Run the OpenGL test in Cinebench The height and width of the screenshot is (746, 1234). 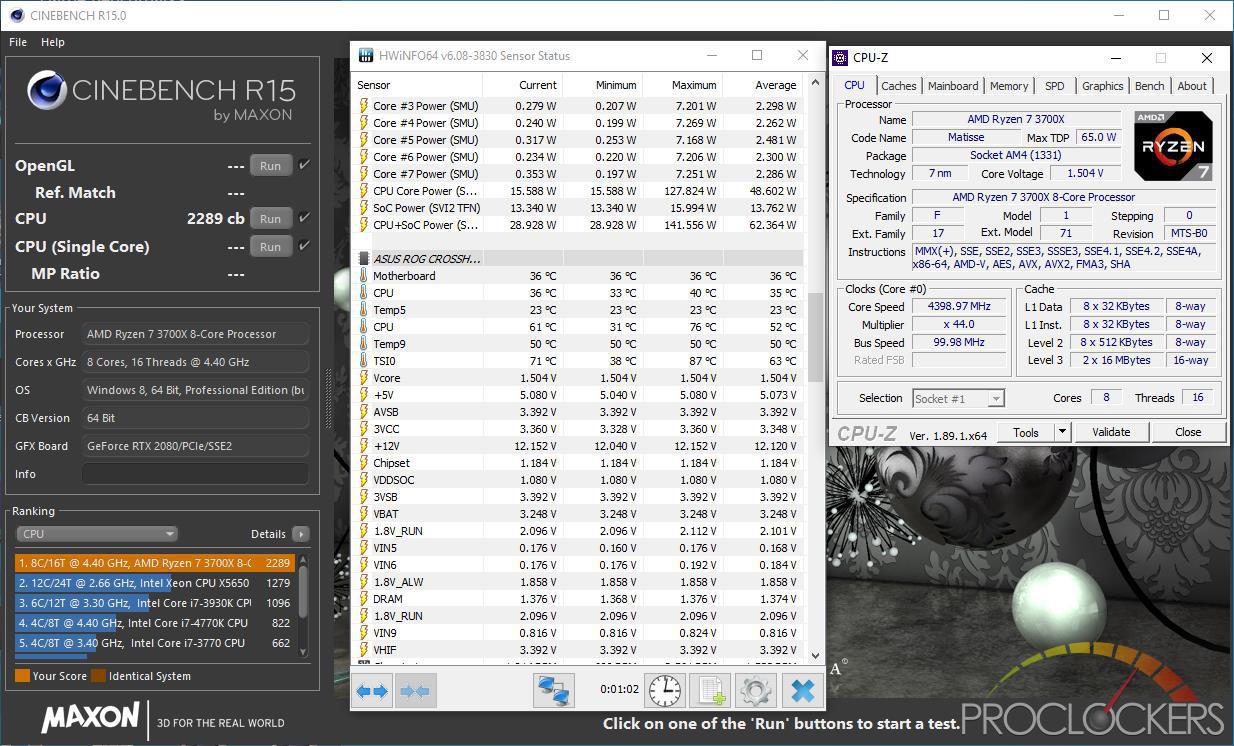click(x=270, y=166)
